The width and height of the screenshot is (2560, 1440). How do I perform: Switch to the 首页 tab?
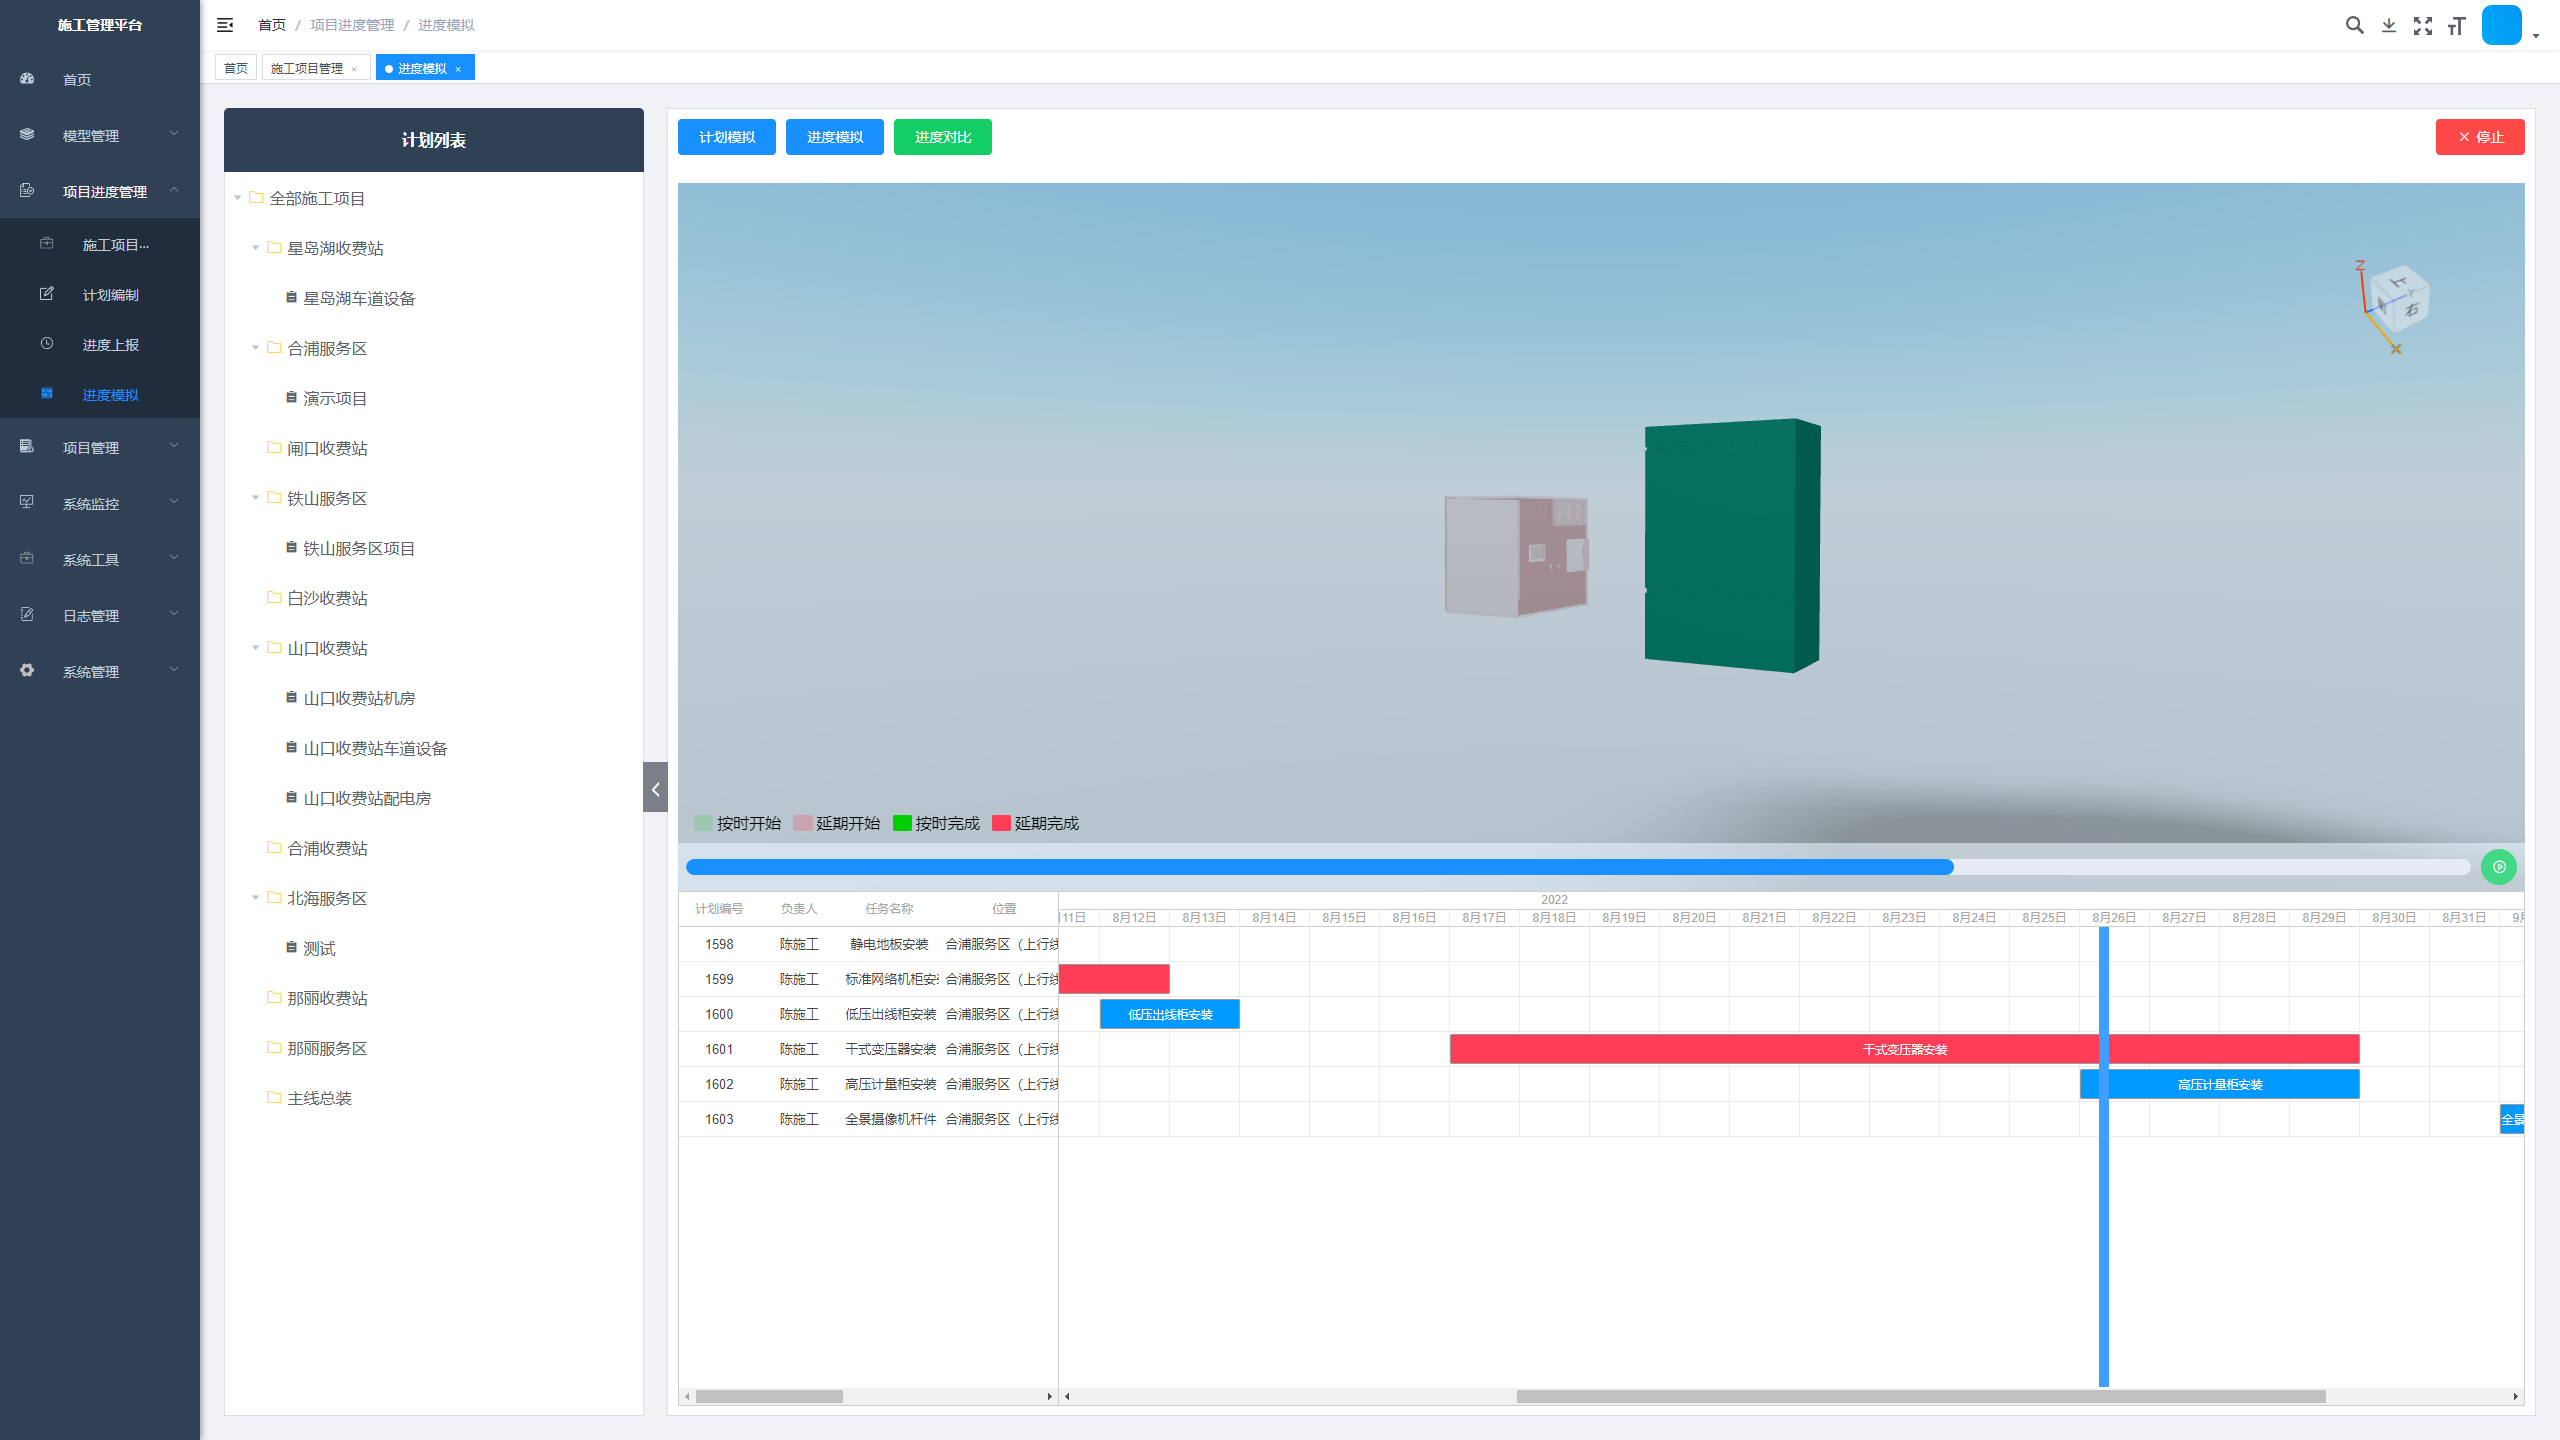pos(236,68)
